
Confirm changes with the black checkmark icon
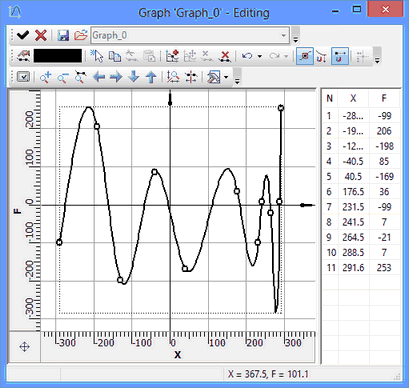(x=23, y=35)
